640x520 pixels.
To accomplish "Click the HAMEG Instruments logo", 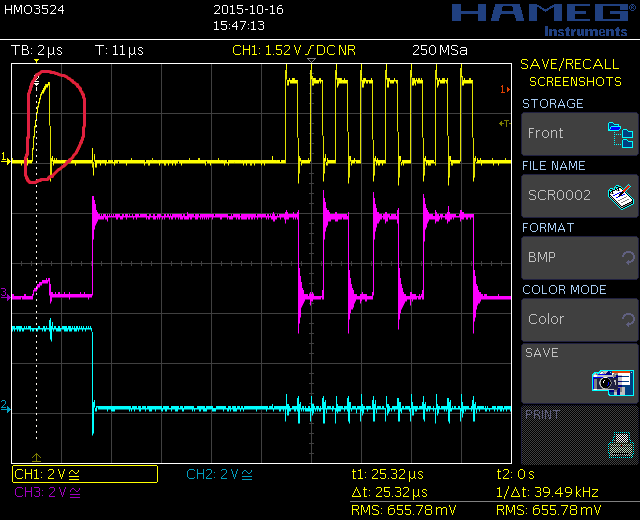I will [544, 20].
